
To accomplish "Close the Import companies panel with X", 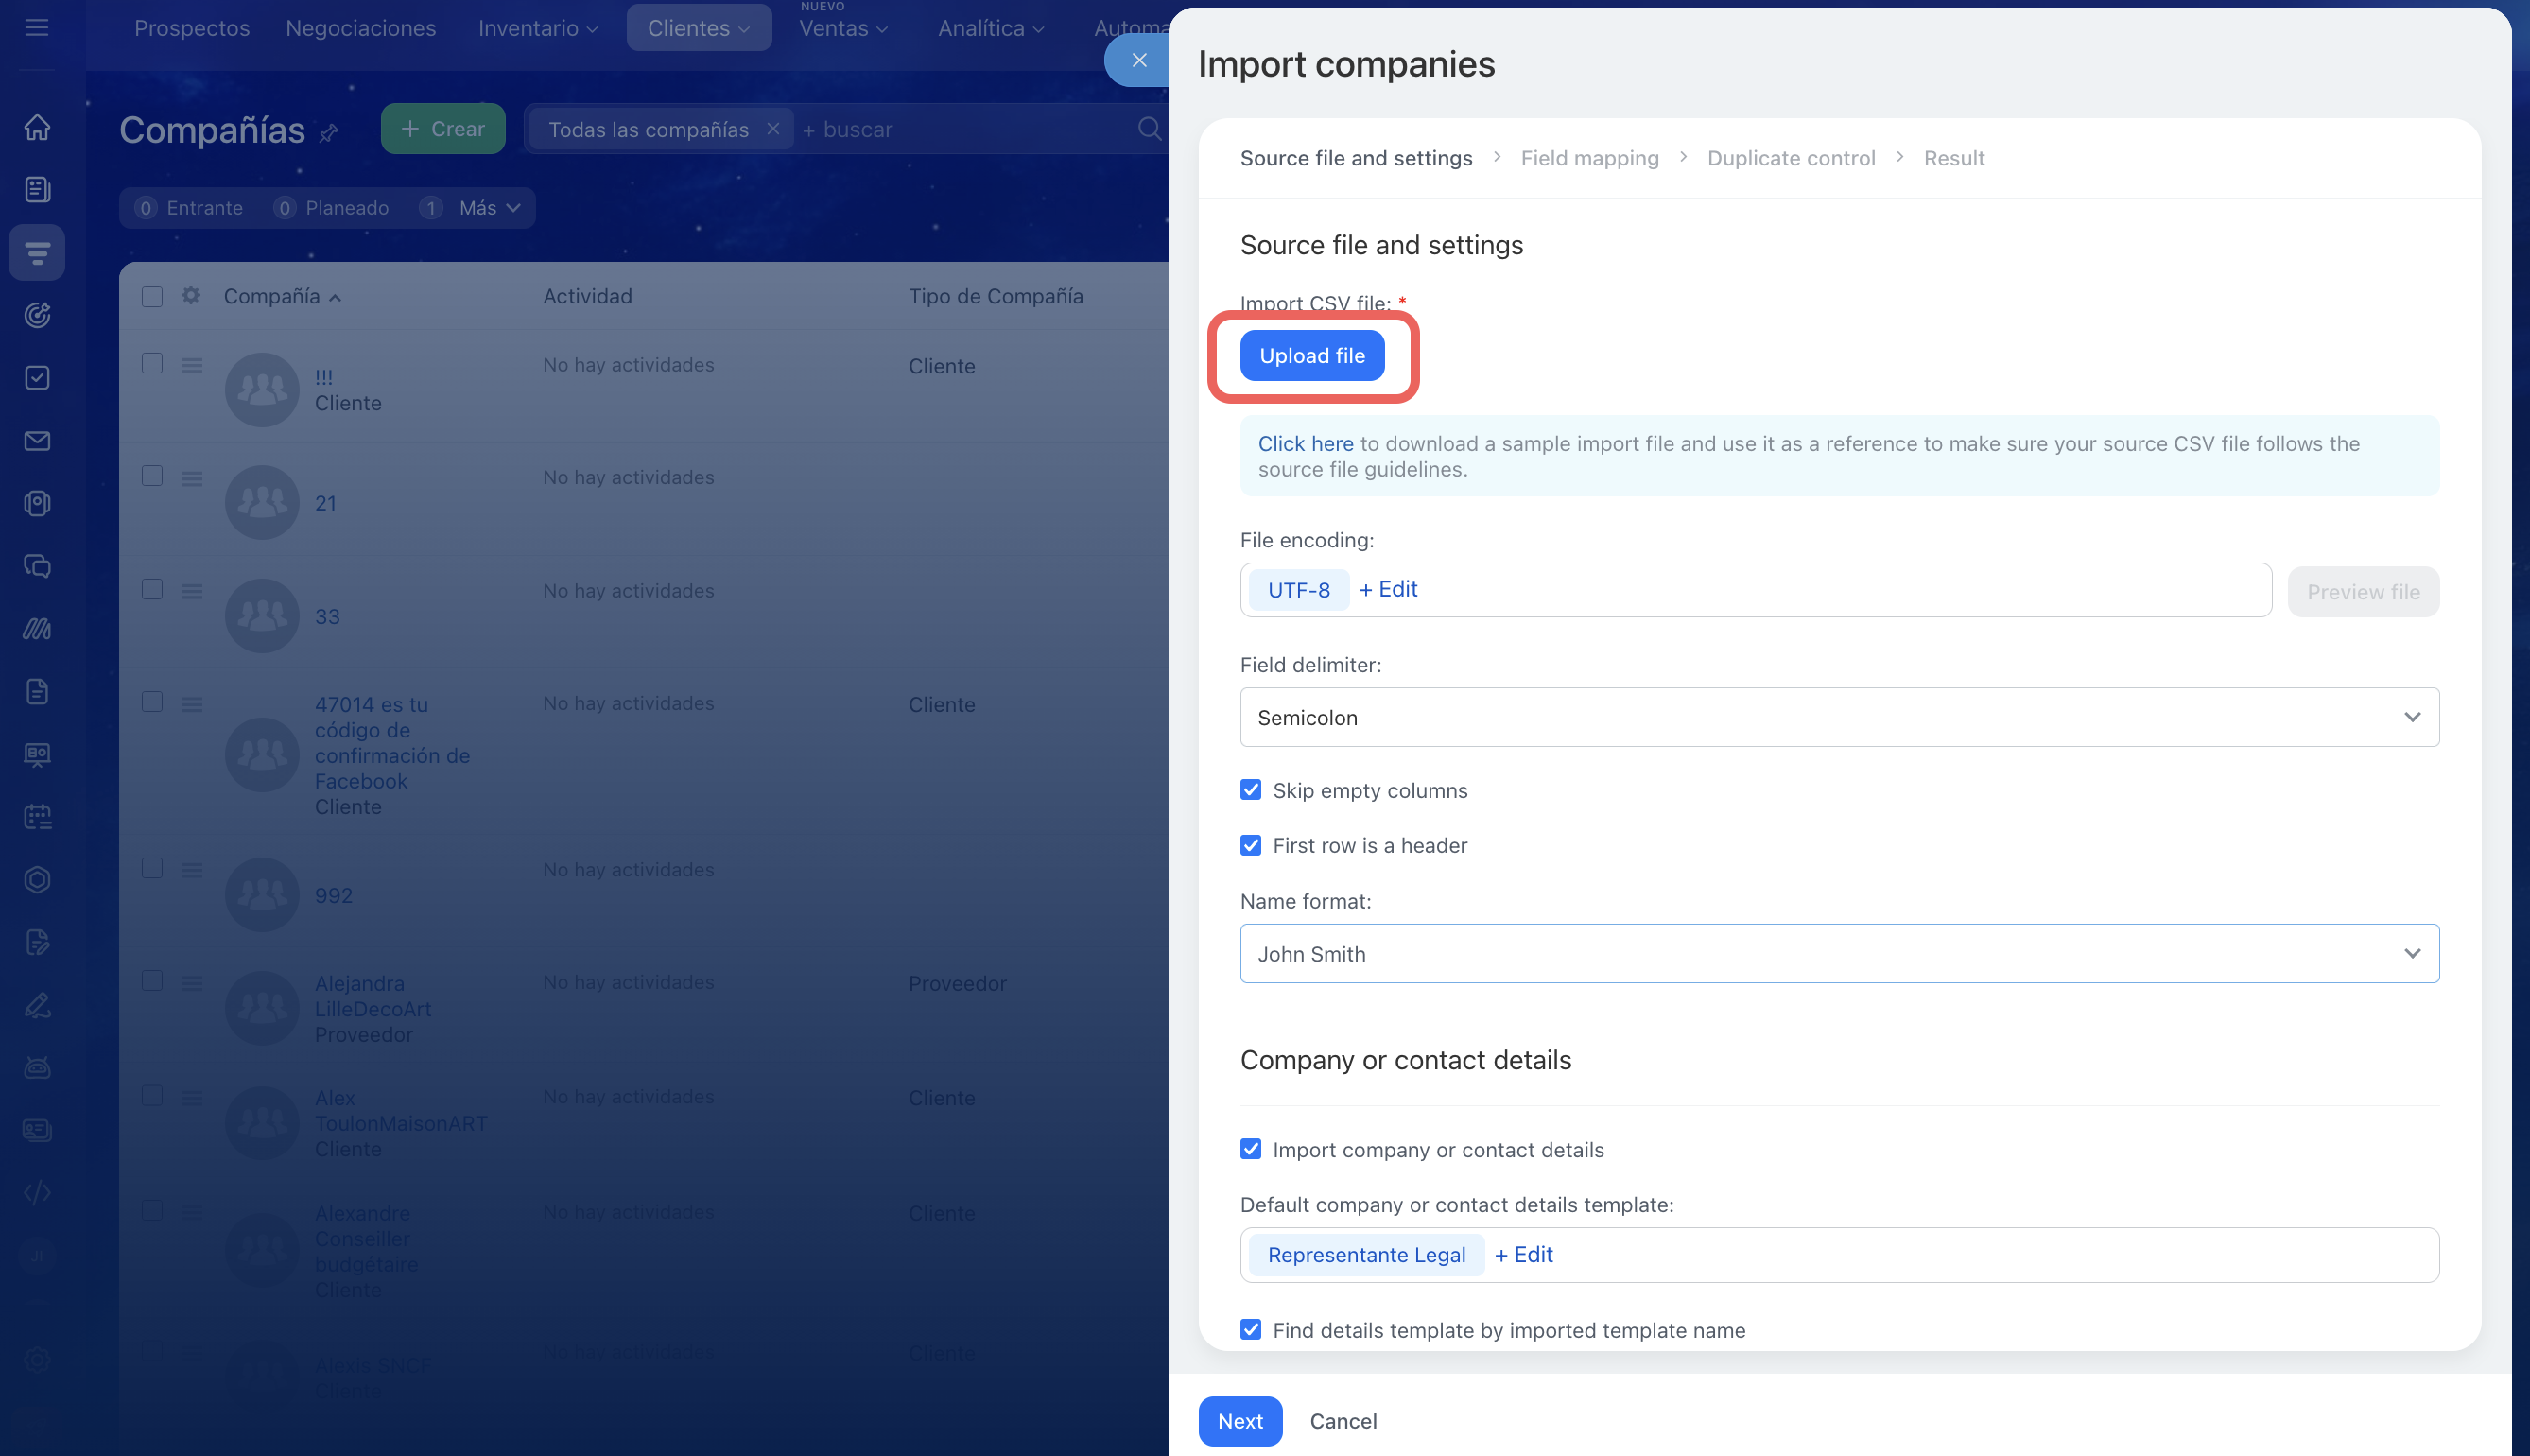I will (1138, 60).
